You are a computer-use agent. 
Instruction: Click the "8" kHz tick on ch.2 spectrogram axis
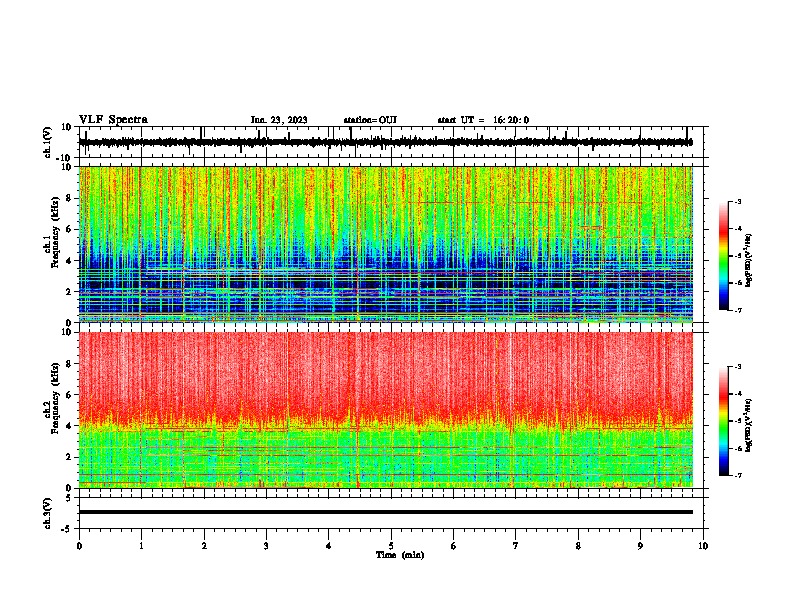point(69,364)
